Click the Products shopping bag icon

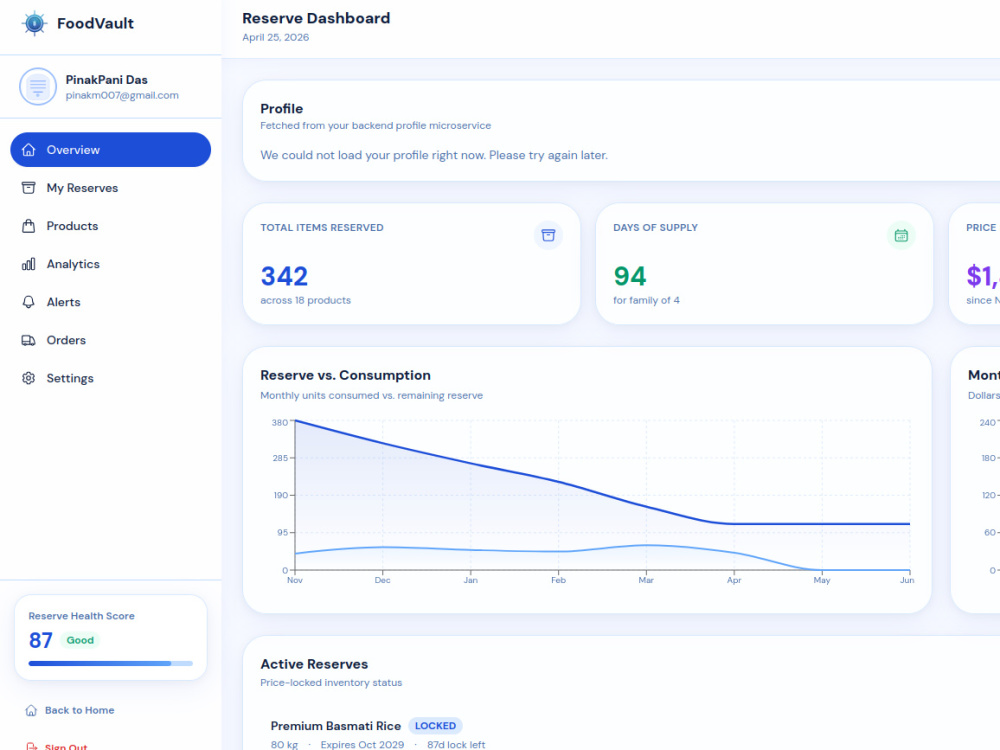[x=29, y=226]
